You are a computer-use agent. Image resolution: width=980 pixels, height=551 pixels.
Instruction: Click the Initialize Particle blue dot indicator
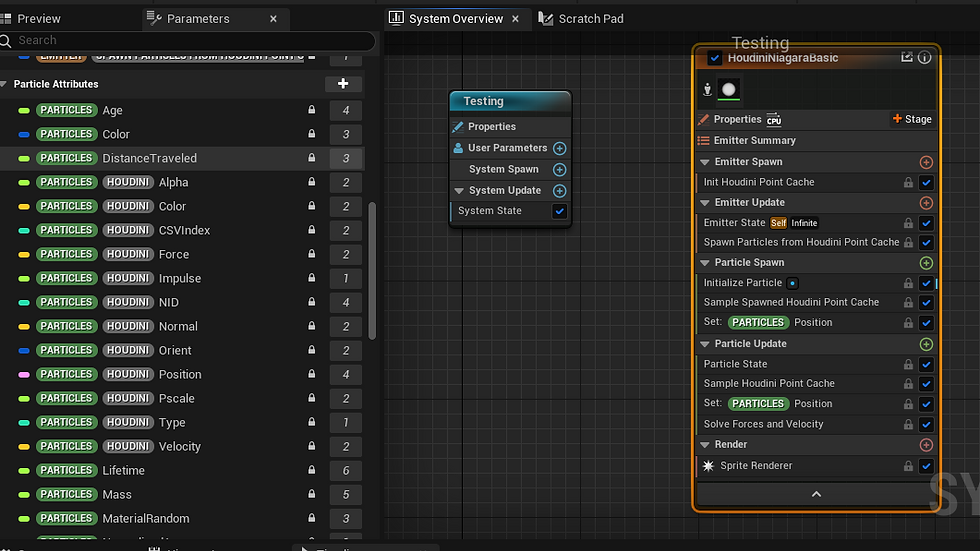click(792, 283)
